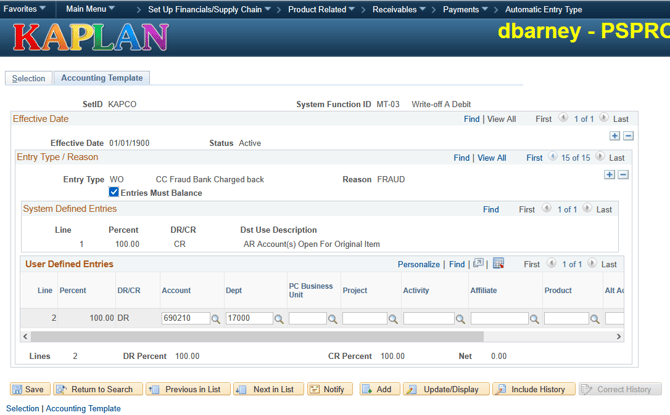Click the Project lookup magnifier icon

(x=393, y=319)
